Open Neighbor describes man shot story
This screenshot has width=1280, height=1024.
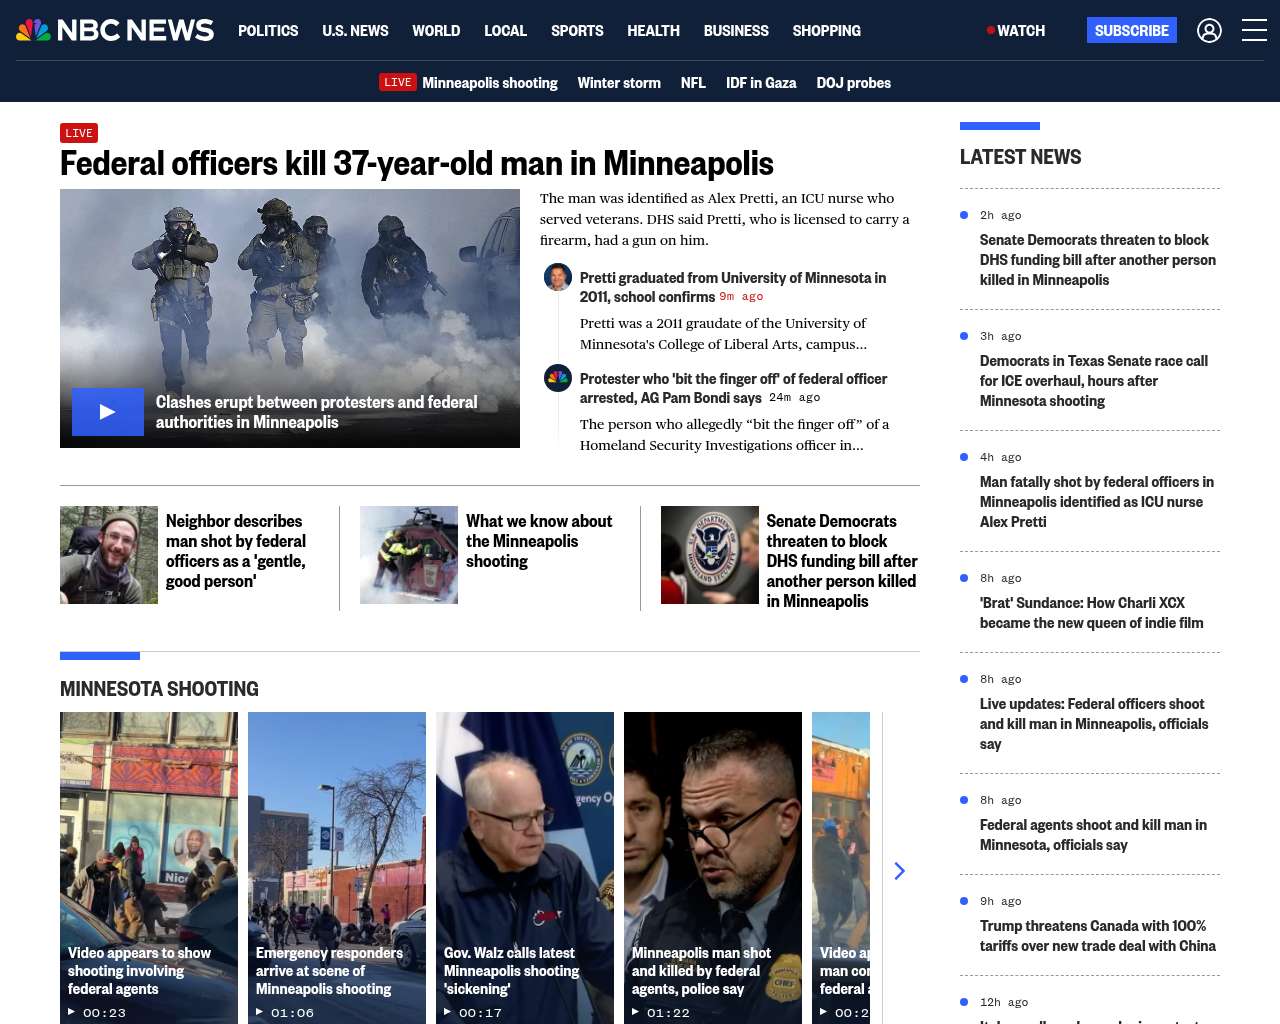(x=236, y=551)
